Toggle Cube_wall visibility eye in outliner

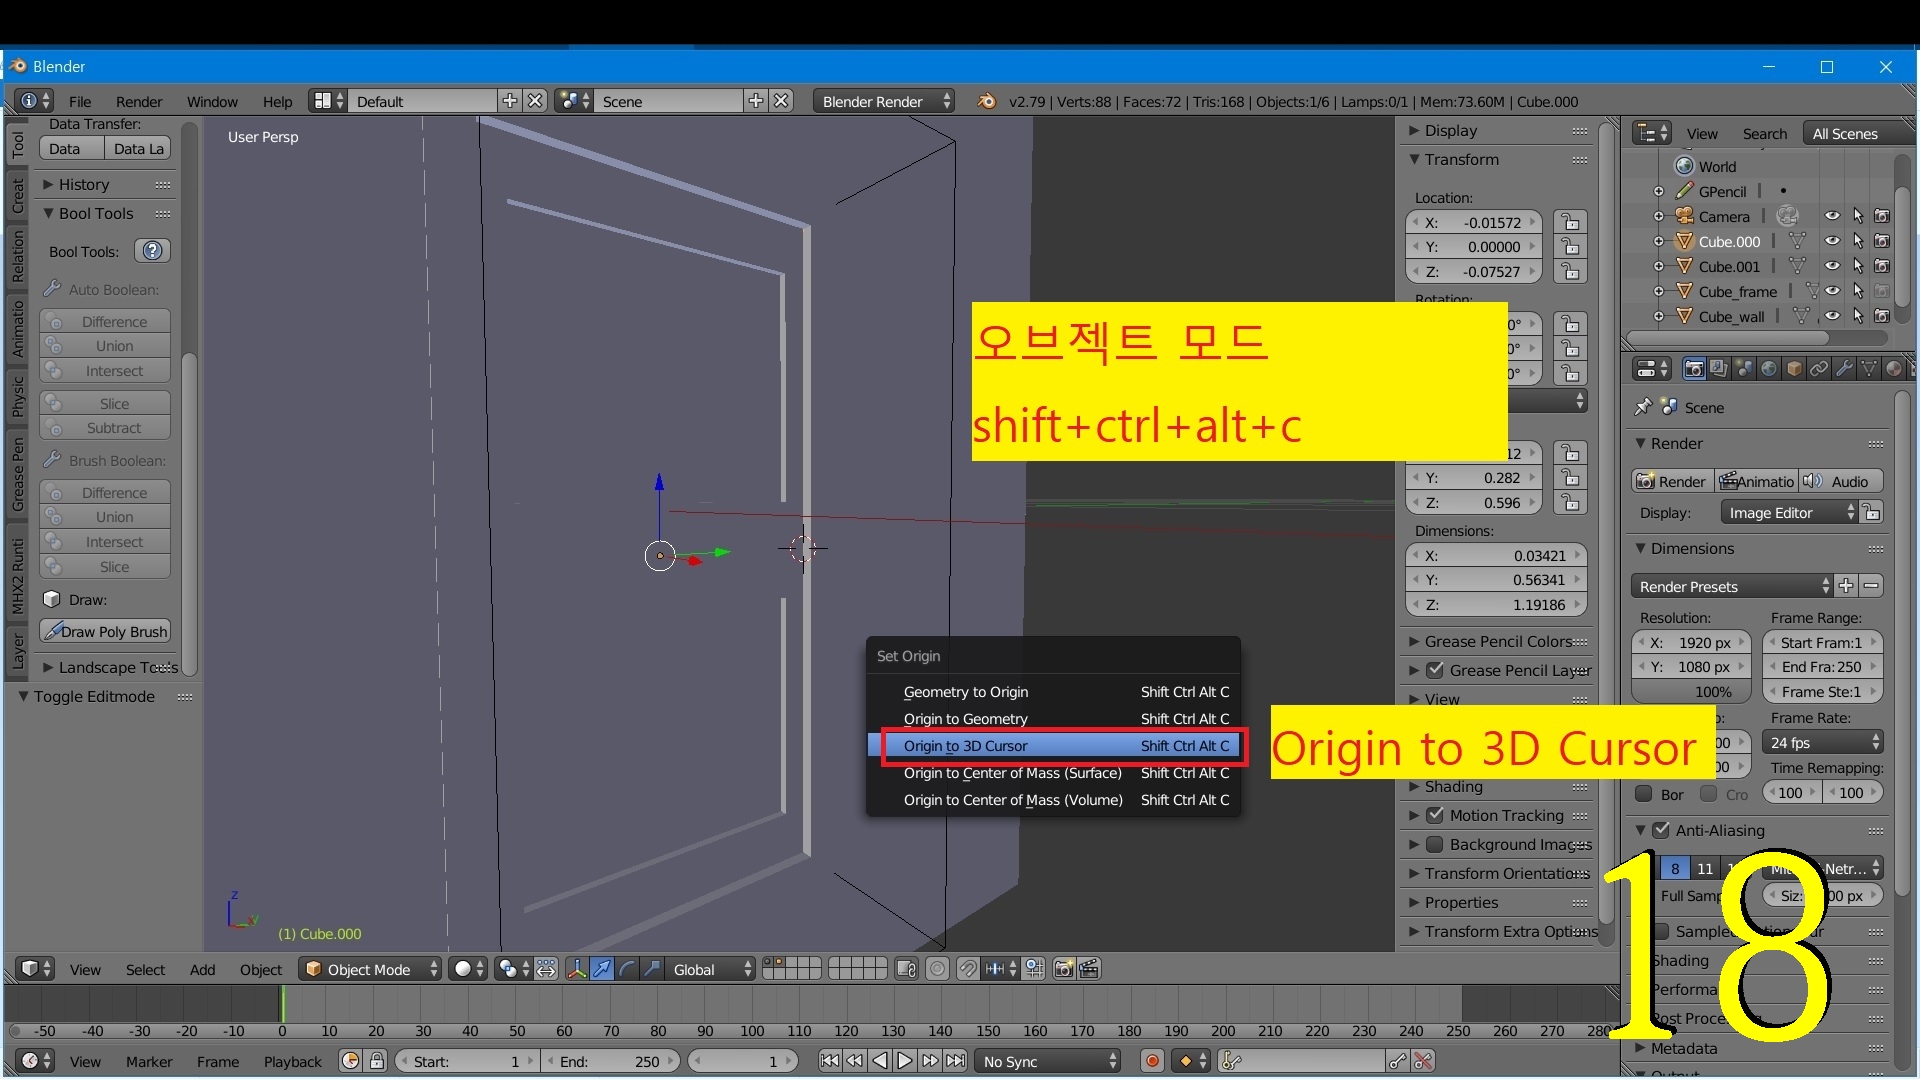[x=1832, y=316]
